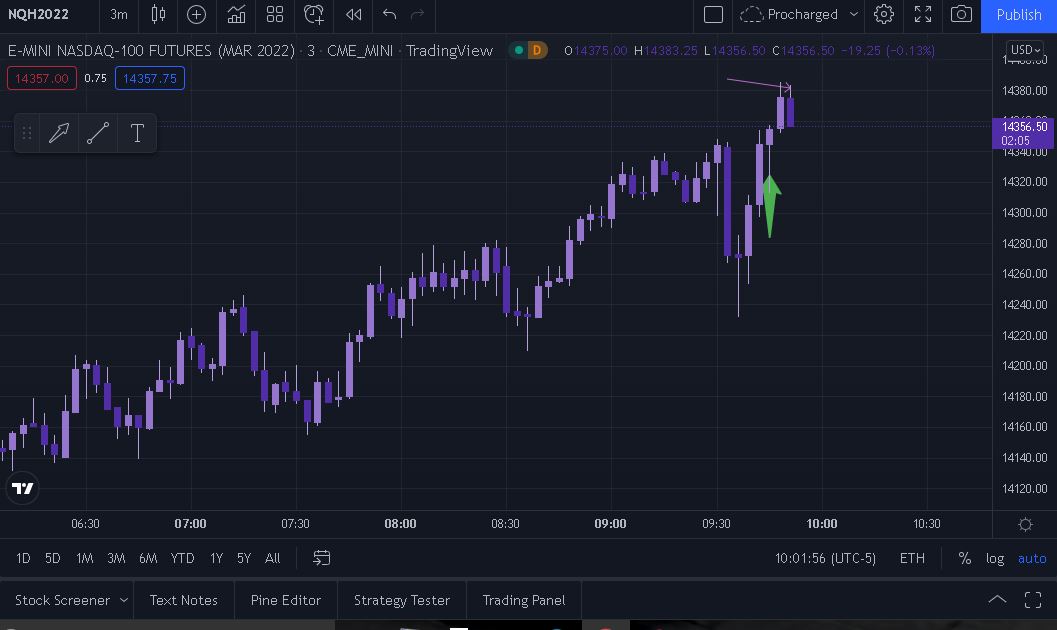Switch to the Pine Editor tab
The height and width of the screenshot is (630, 1057).
click(286, 600)
